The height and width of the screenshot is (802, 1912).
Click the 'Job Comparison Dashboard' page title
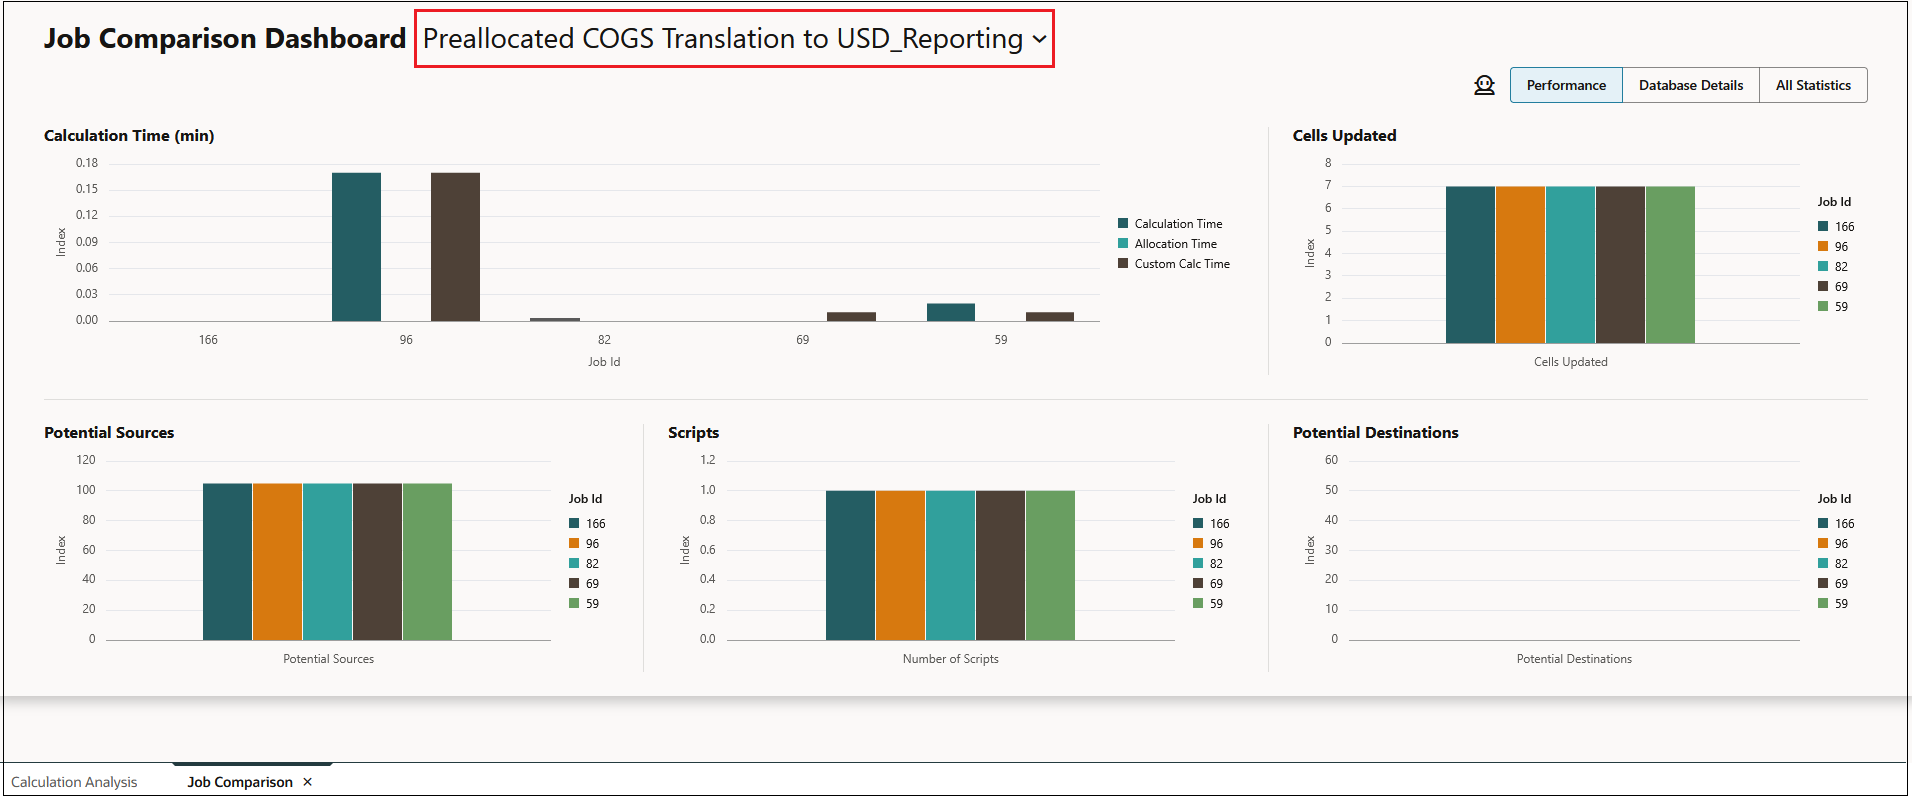pos(225,39)
